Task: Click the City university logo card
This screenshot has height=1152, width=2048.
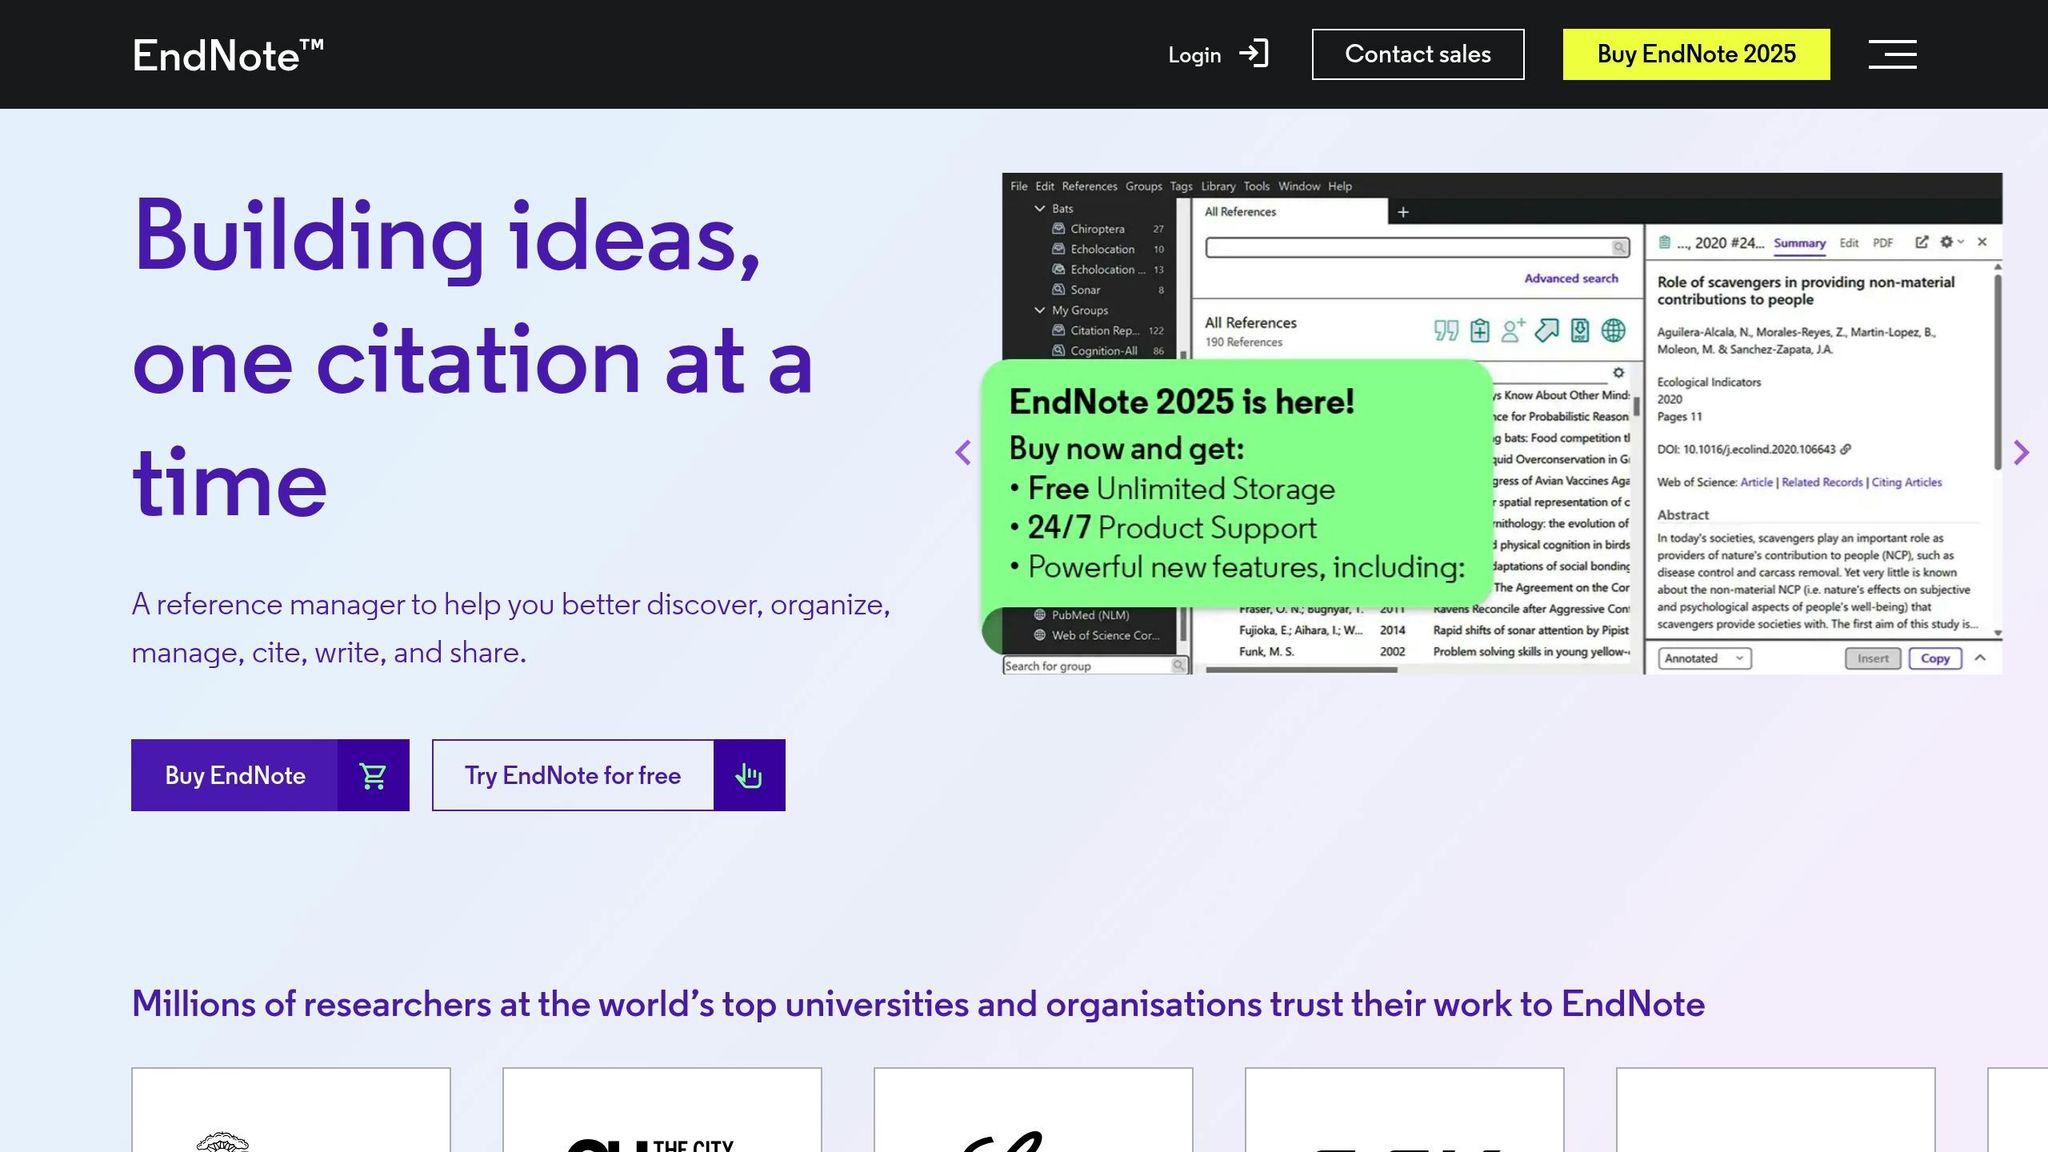Action: [662, 1110]
